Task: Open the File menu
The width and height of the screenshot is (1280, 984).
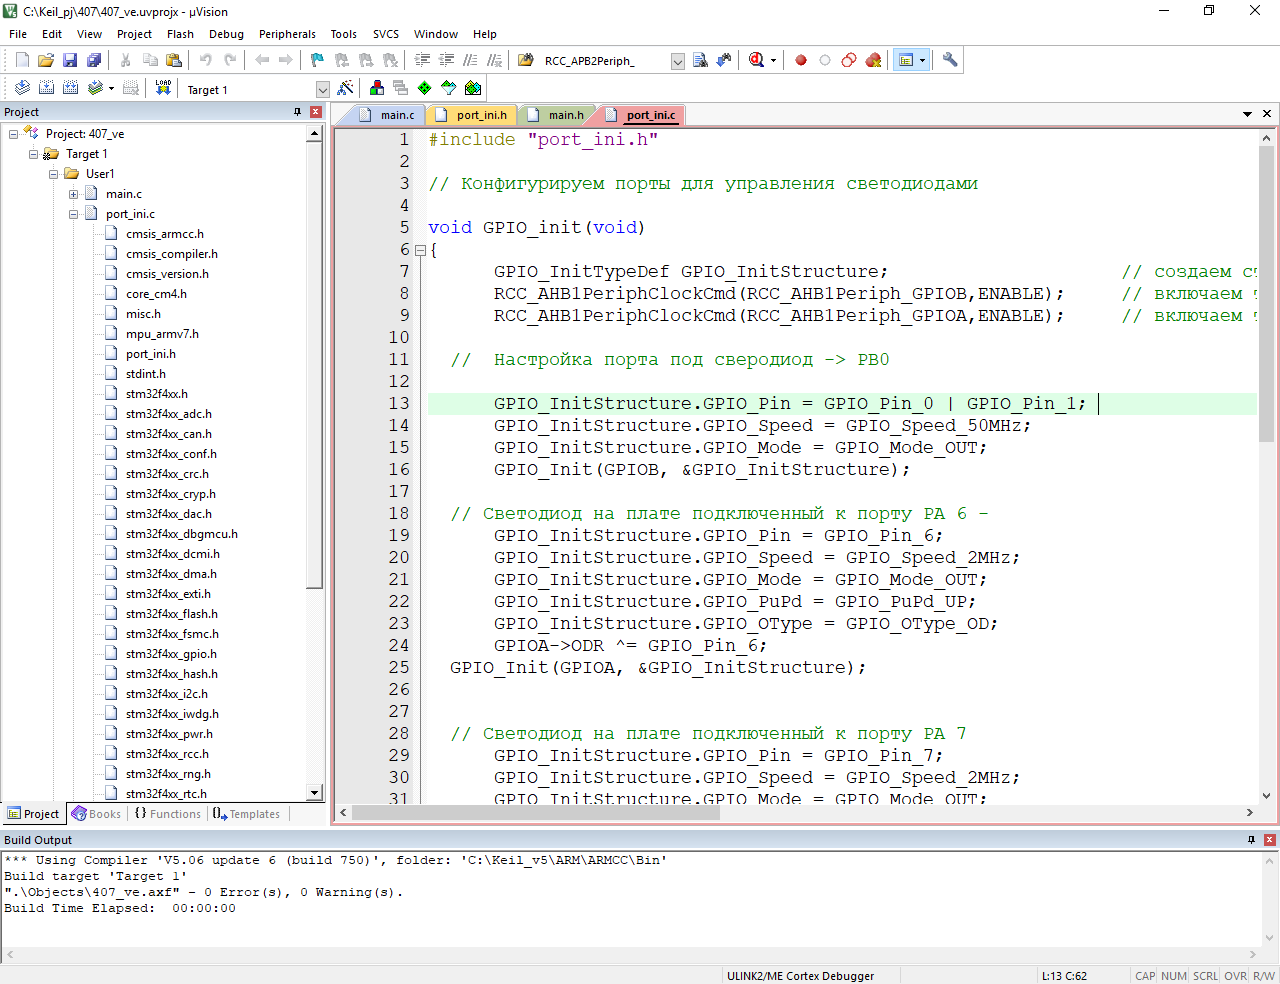Action: [18, 34]
